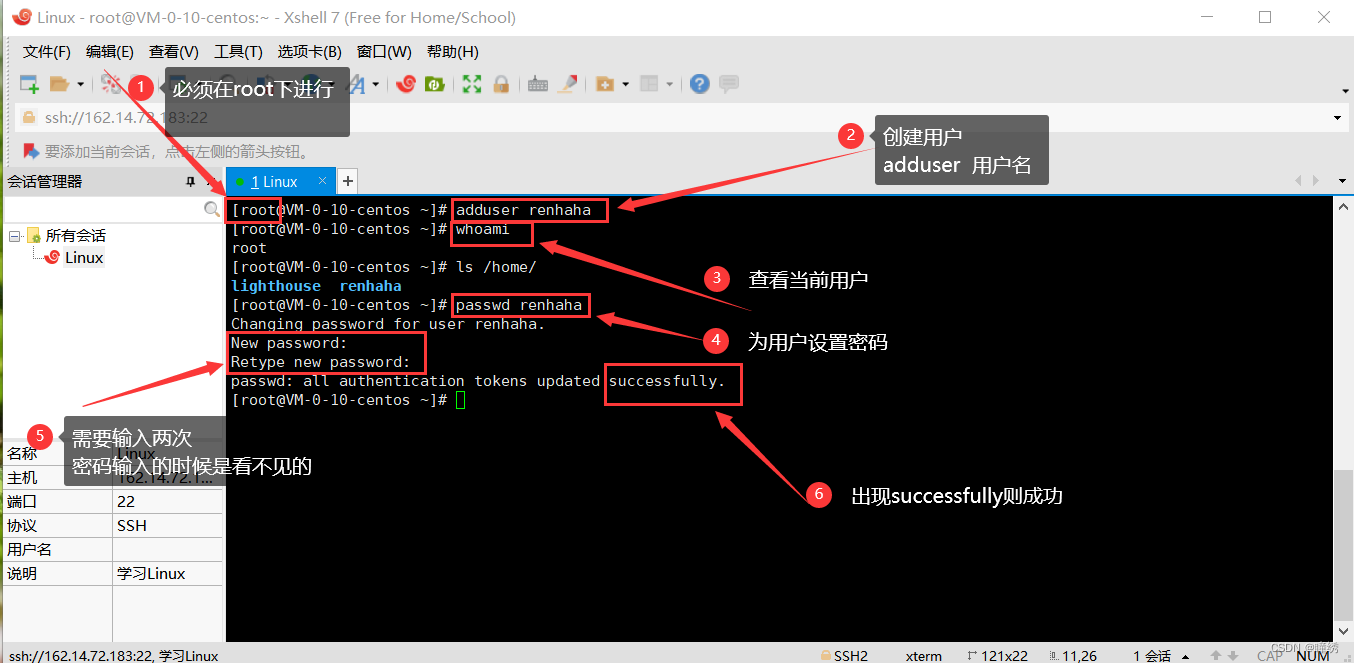Click the + button to open new tab
This screenshot has width=1354, height=663.
coord(347,181)
